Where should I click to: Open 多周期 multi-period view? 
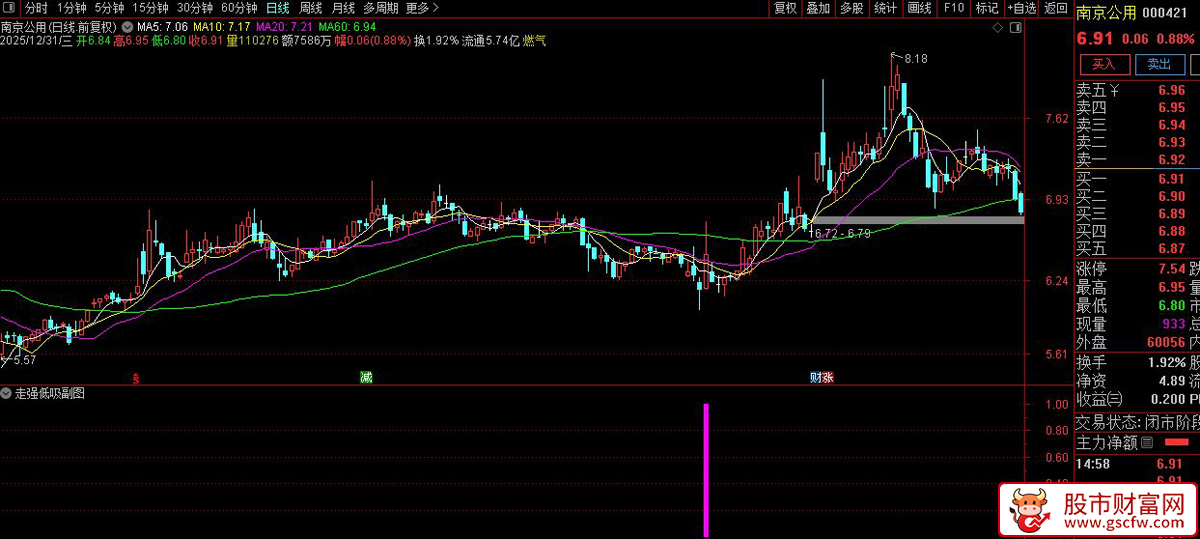[381, 8]
